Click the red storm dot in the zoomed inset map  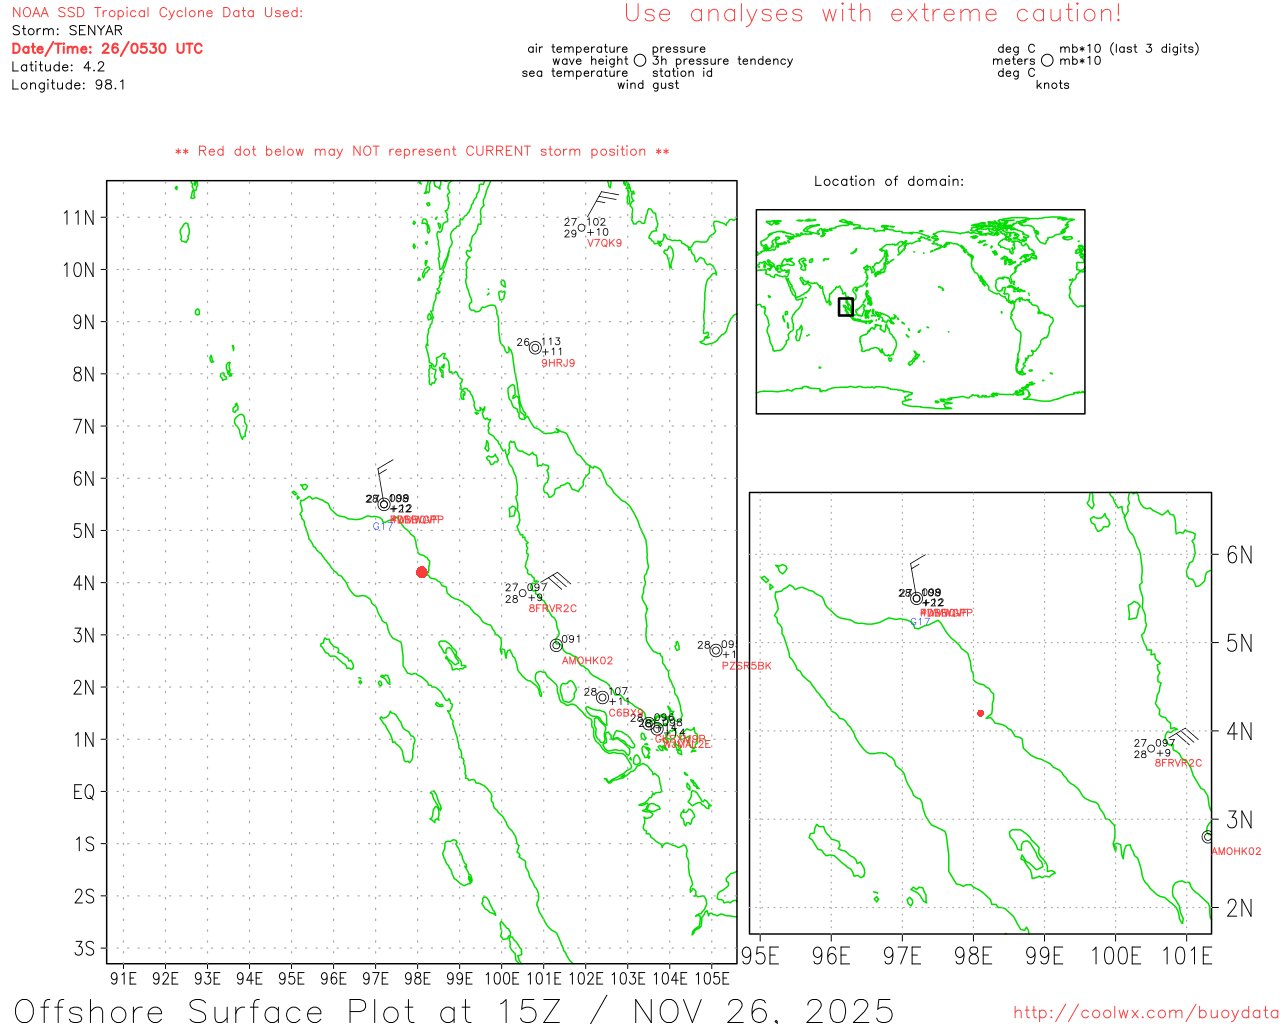(980, 713)
